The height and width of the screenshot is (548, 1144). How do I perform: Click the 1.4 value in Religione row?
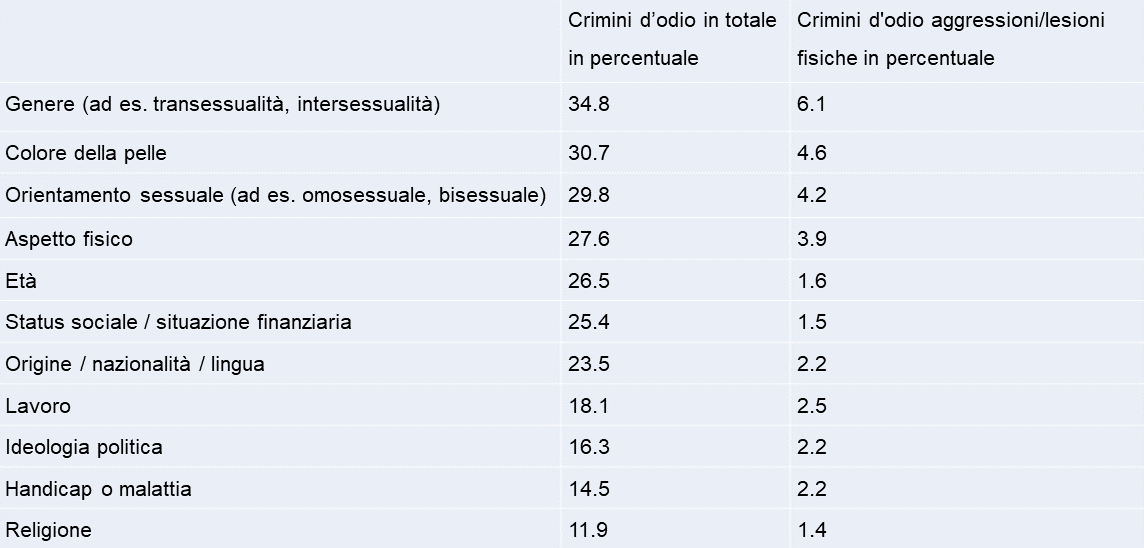(x=811, y=531)
